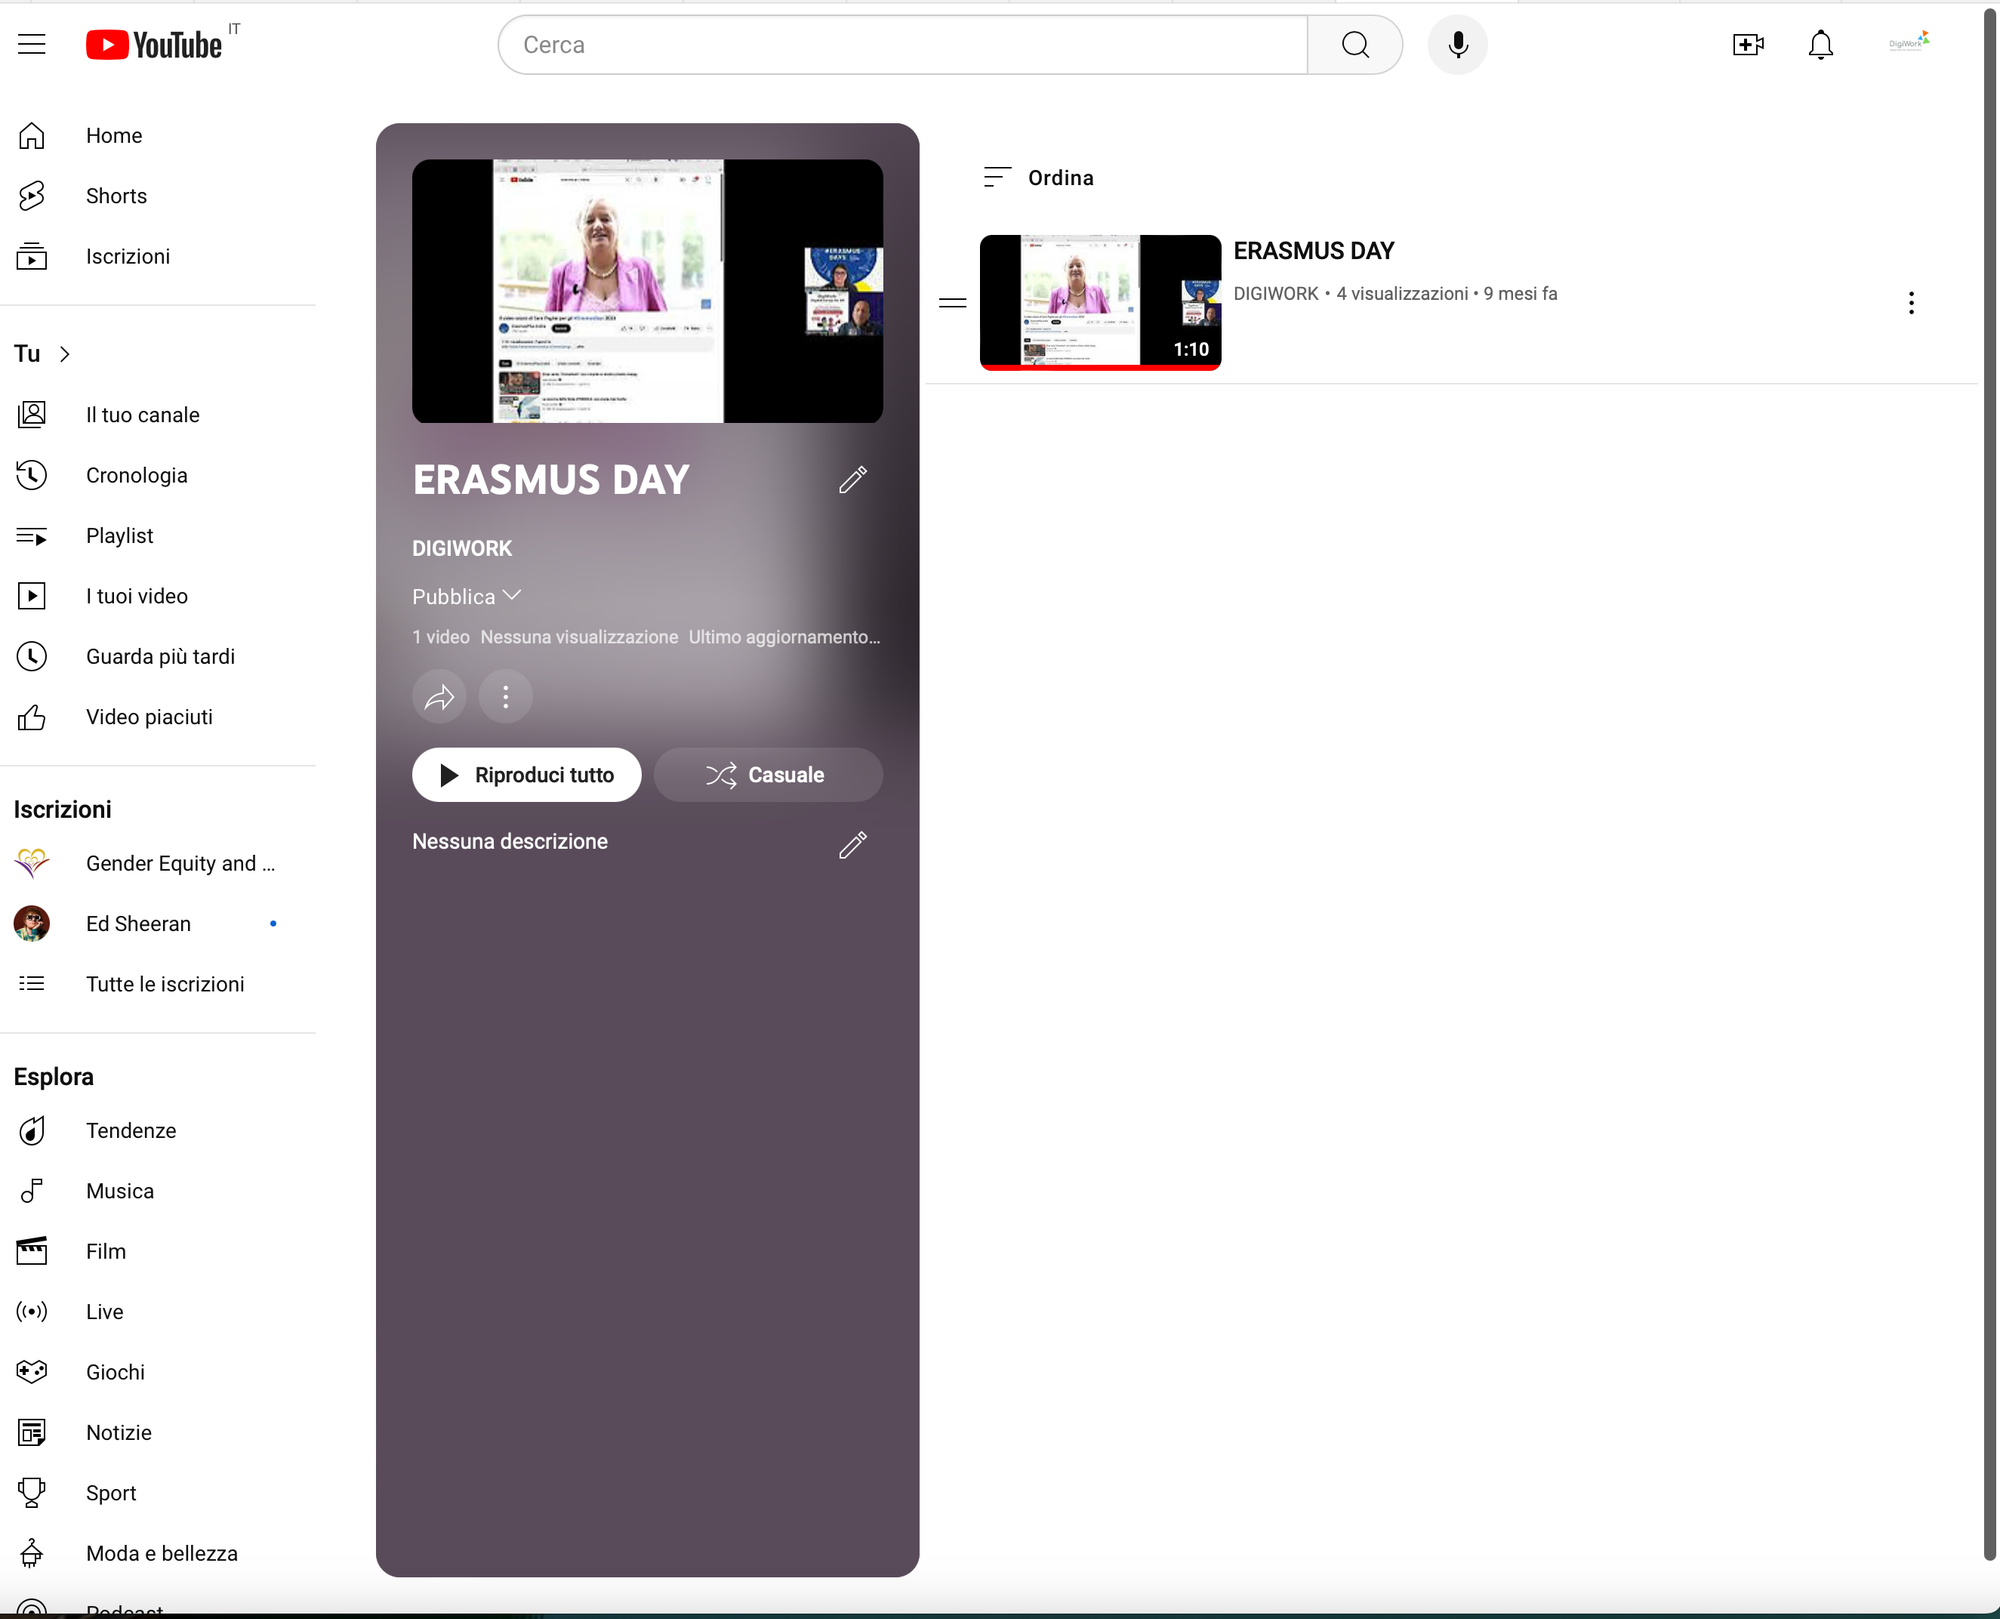Open Tendenze explore section
The width and height of the screenshot is (2000, 1619).
[132, 1130]
